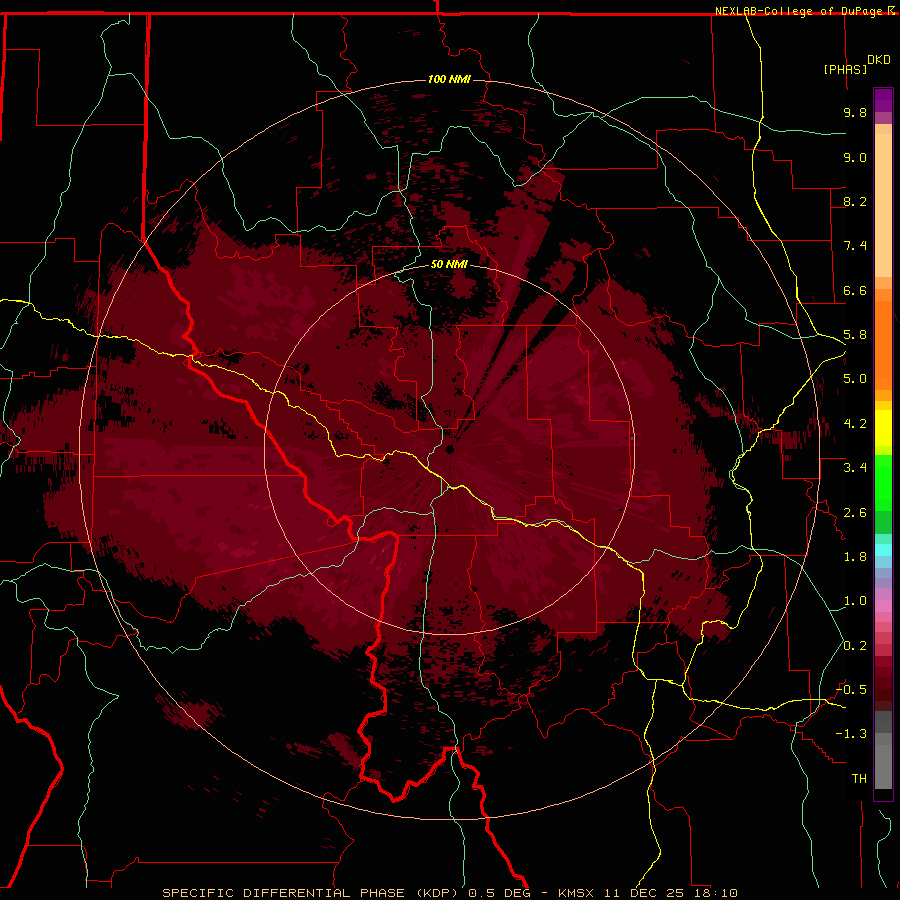Click the 6.6 legend value

(855, 290)
